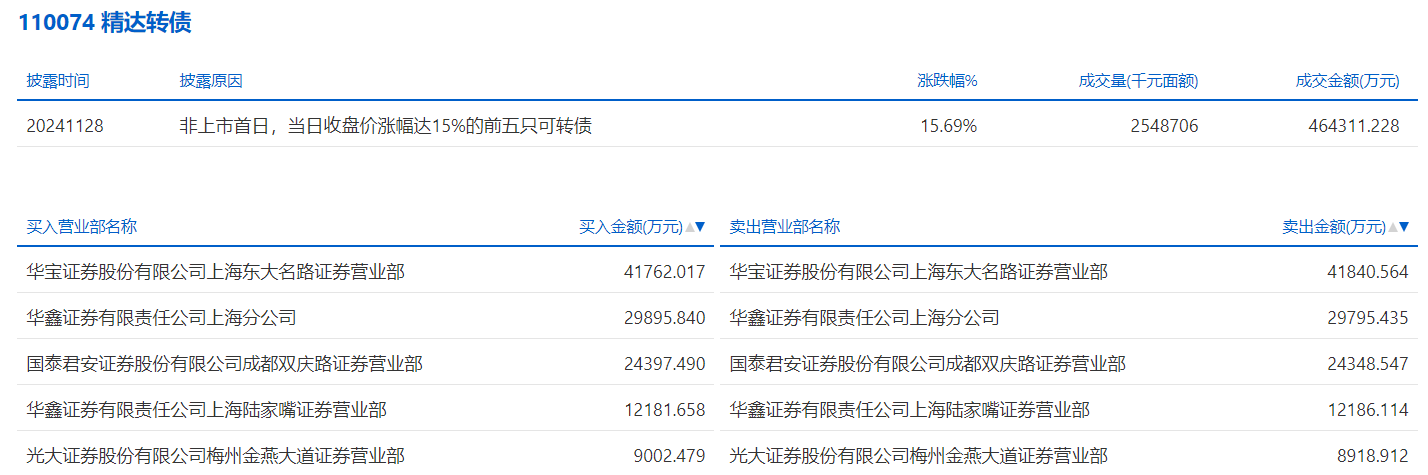
Task: Click the 买入金额(万元) column header
Action: [630, 227]
